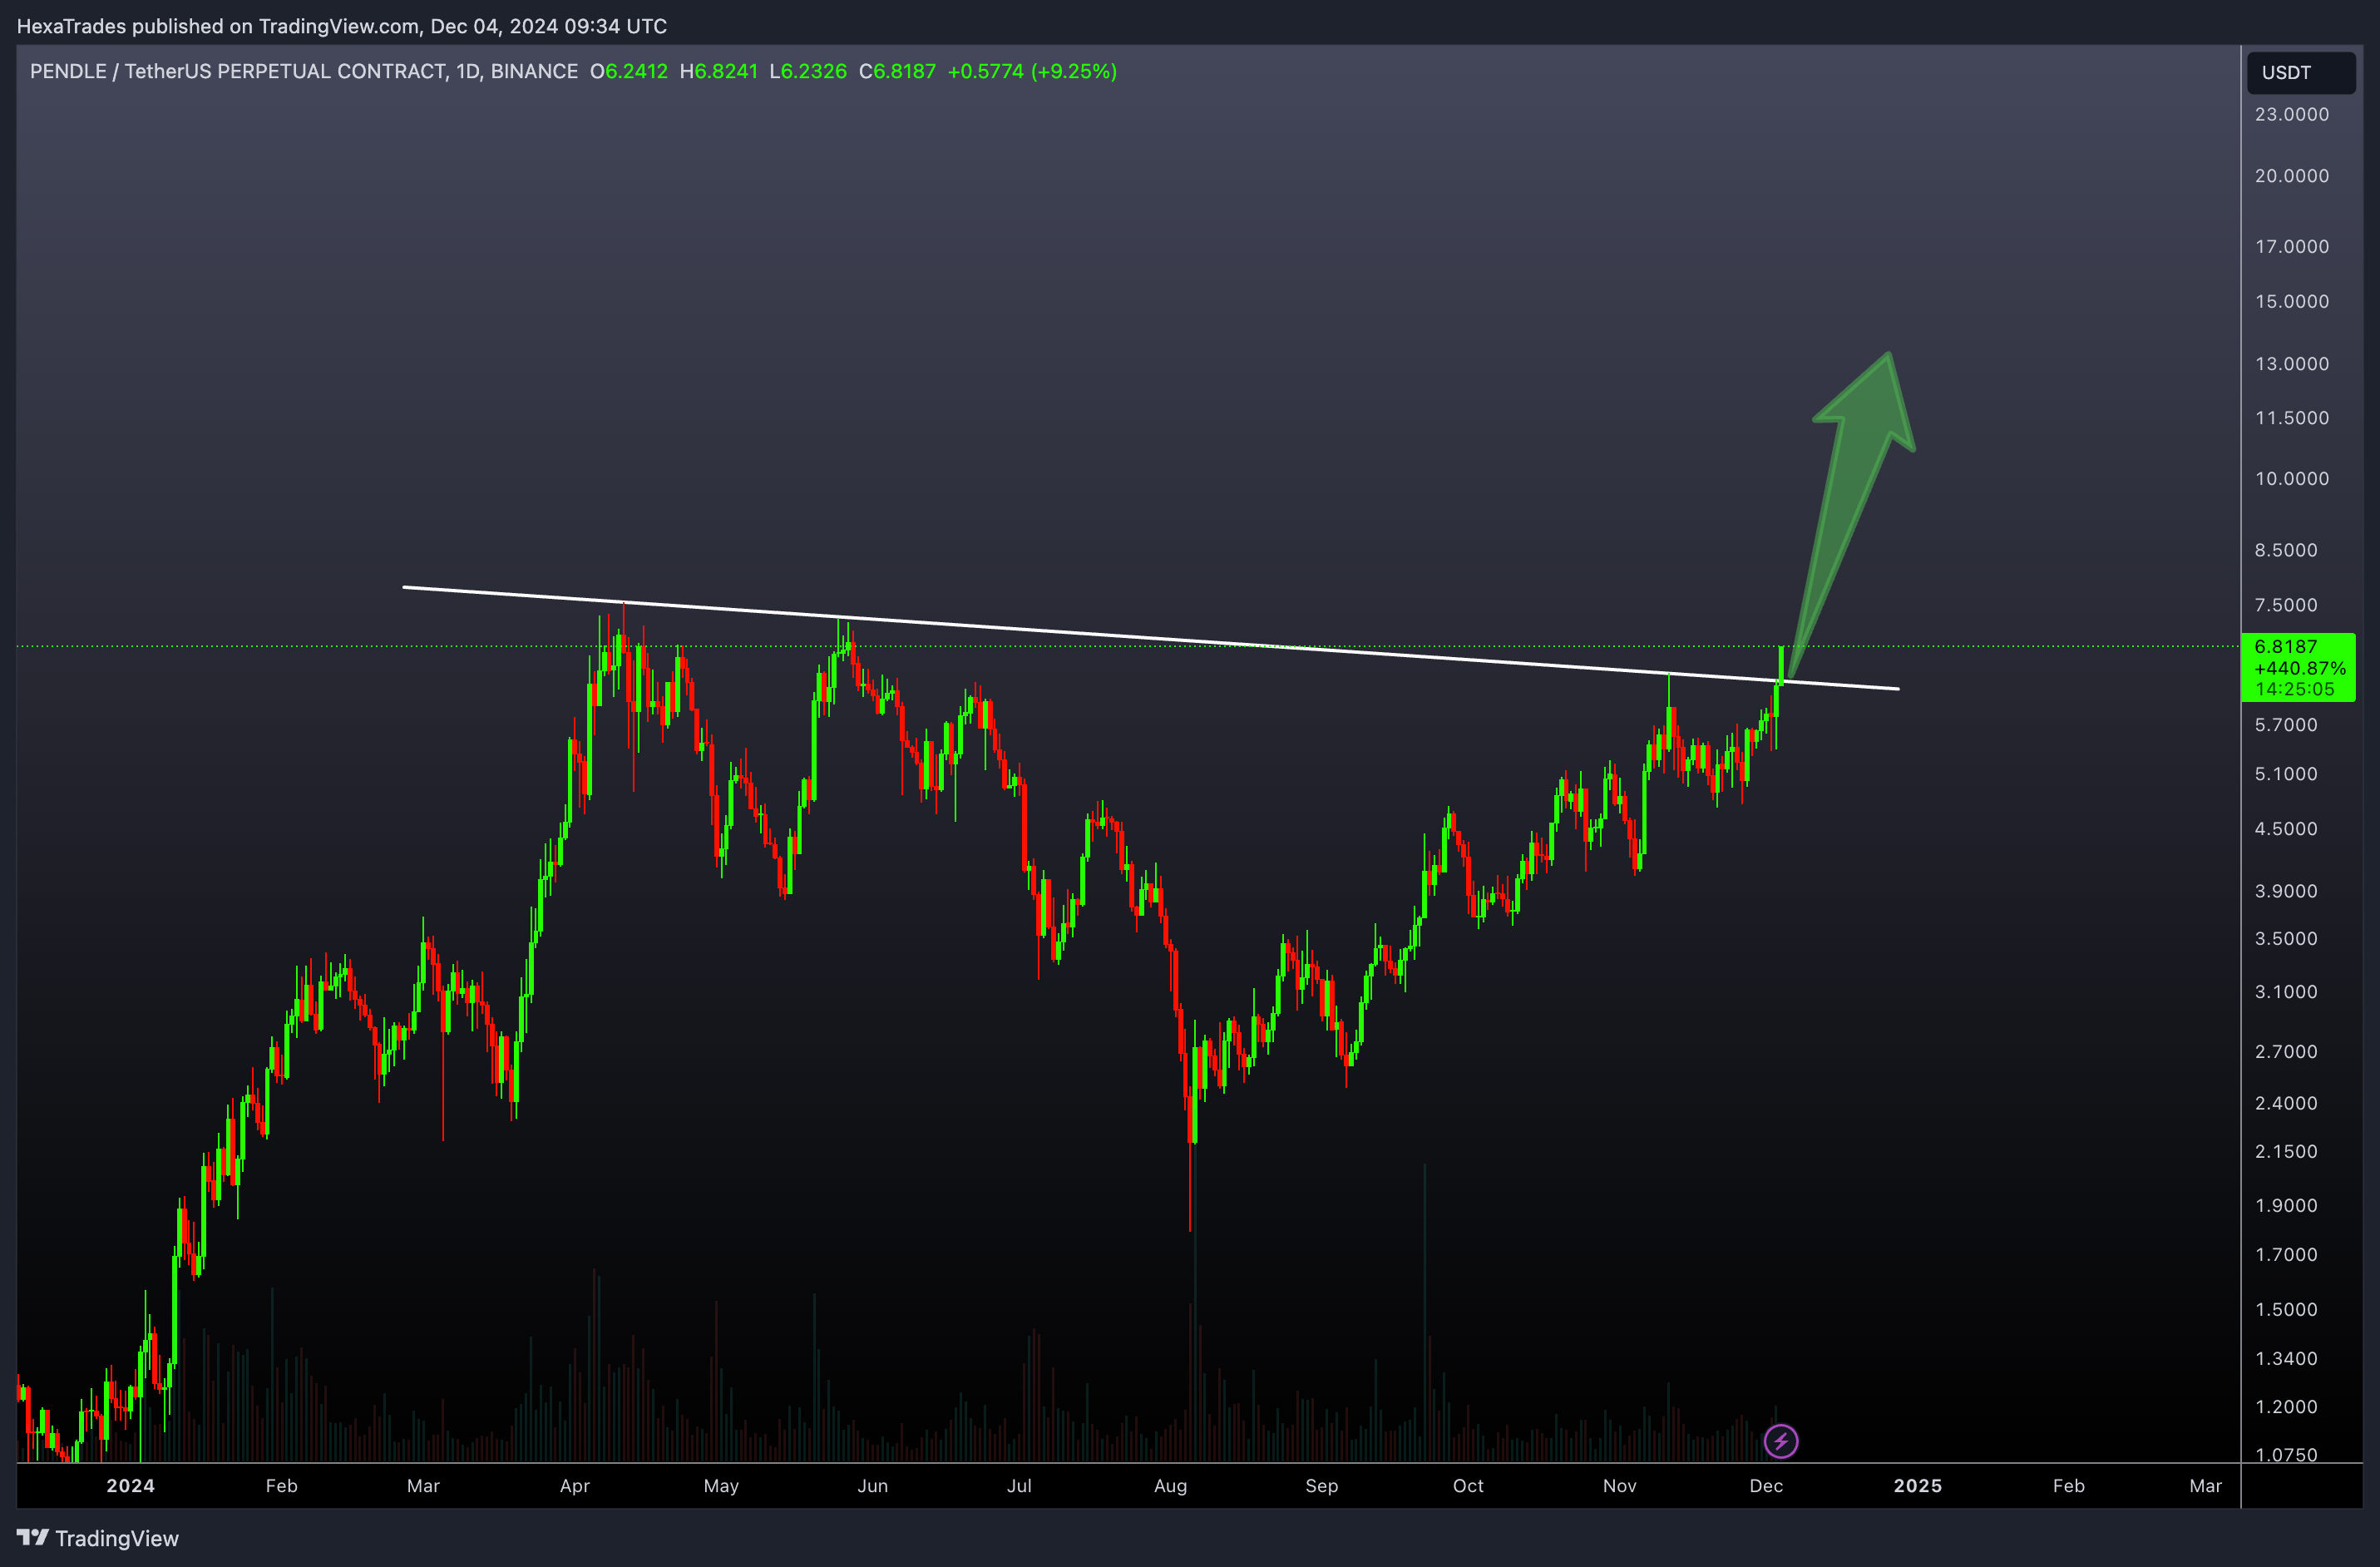The height and width of the screenshot is (1567, 2380).
Task: Click the May label on time axis
Action: pos(721,1486)
